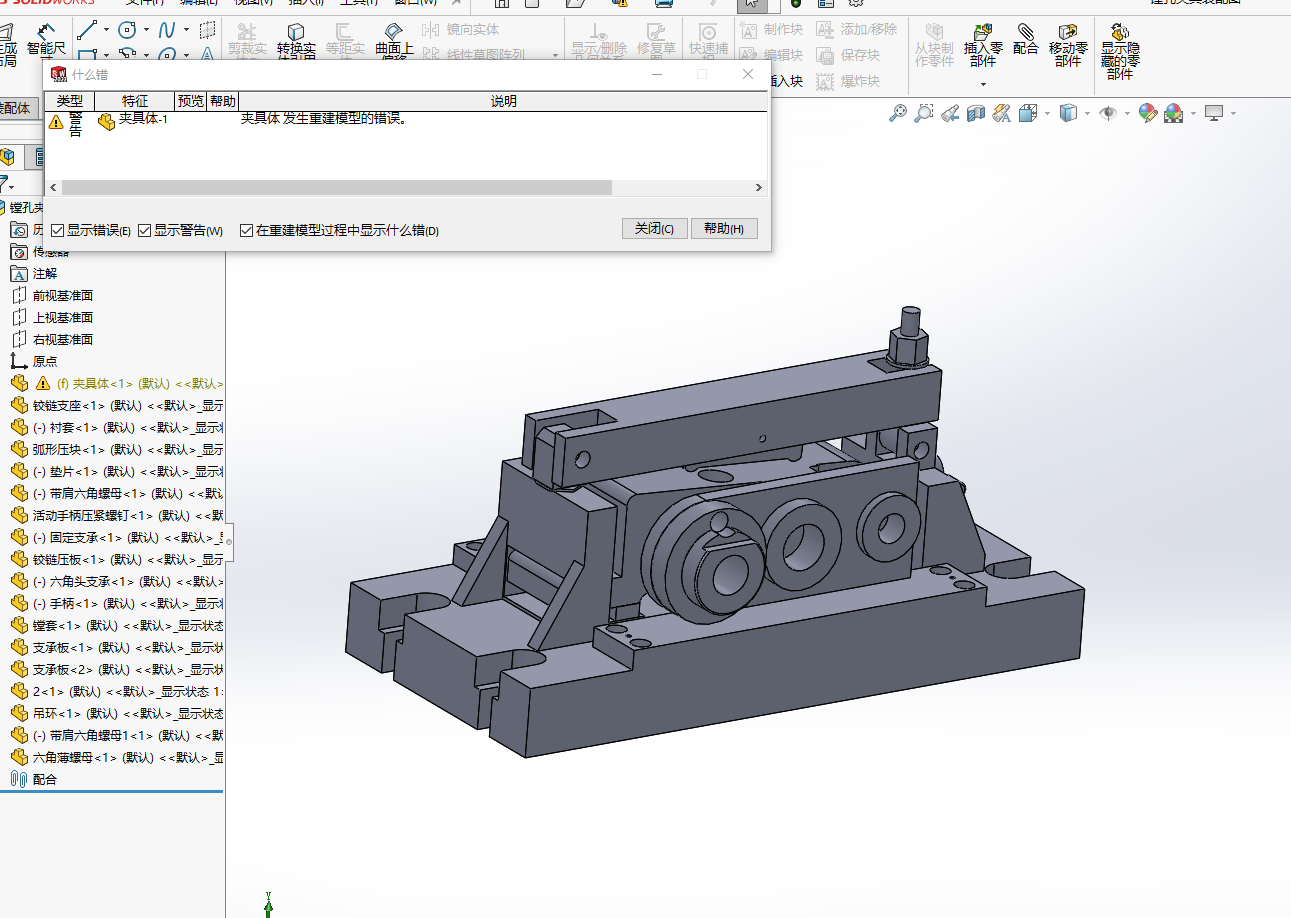Select the 原点 origin in tree
The height and width of the screenshot is (918, 1291).
click(x=44, y=361)
